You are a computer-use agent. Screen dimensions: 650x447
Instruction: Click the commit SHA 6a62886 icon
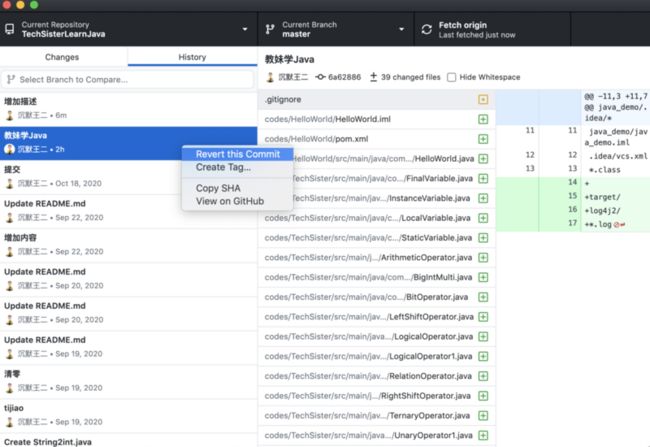[320, 77]
